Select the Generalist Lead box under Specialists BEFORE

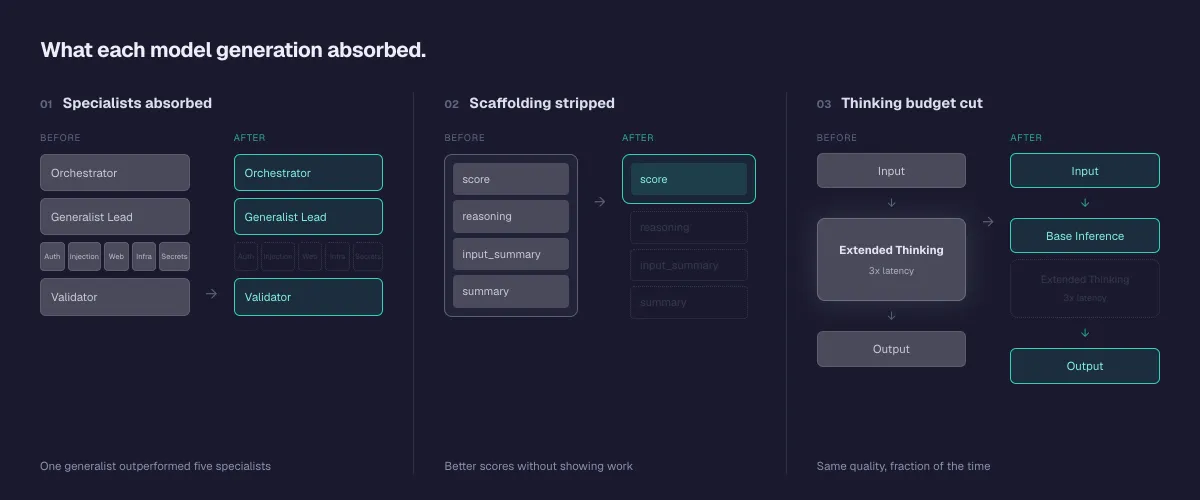coord(115,217)
